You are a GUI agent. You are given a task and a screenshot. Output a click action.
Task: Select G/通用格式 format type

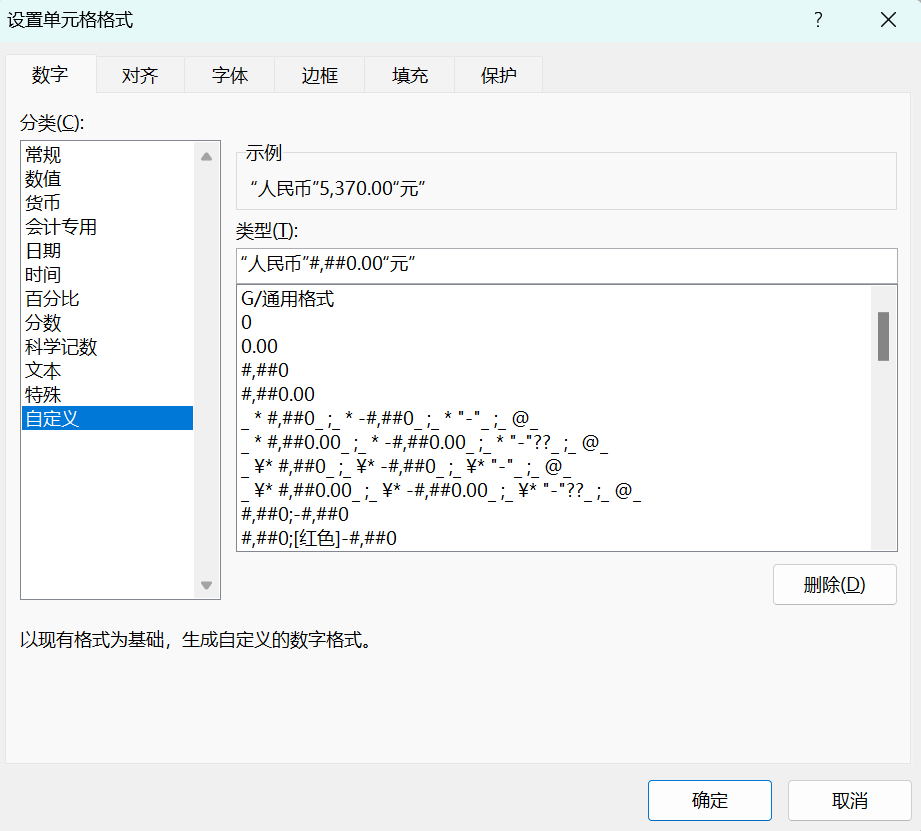point(555,298)
